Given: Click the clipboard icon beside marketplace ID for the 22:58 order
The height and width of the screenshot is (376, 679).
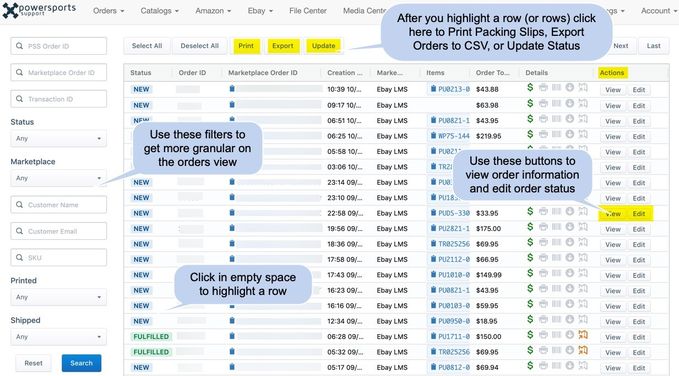Looking at the screenshot, I should pyautogui.click(x=232, y=212).
